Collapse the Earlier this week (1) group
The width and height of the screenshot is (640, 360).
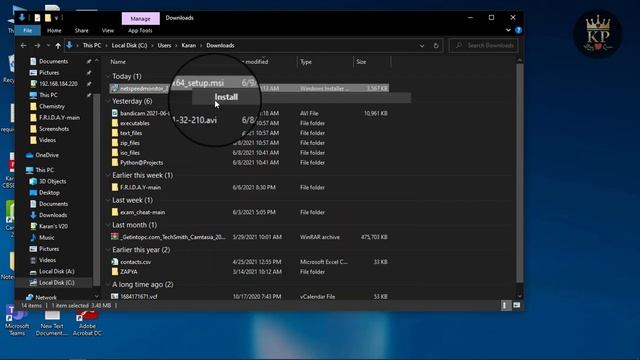pyautogui.click(x=108, y=175)
